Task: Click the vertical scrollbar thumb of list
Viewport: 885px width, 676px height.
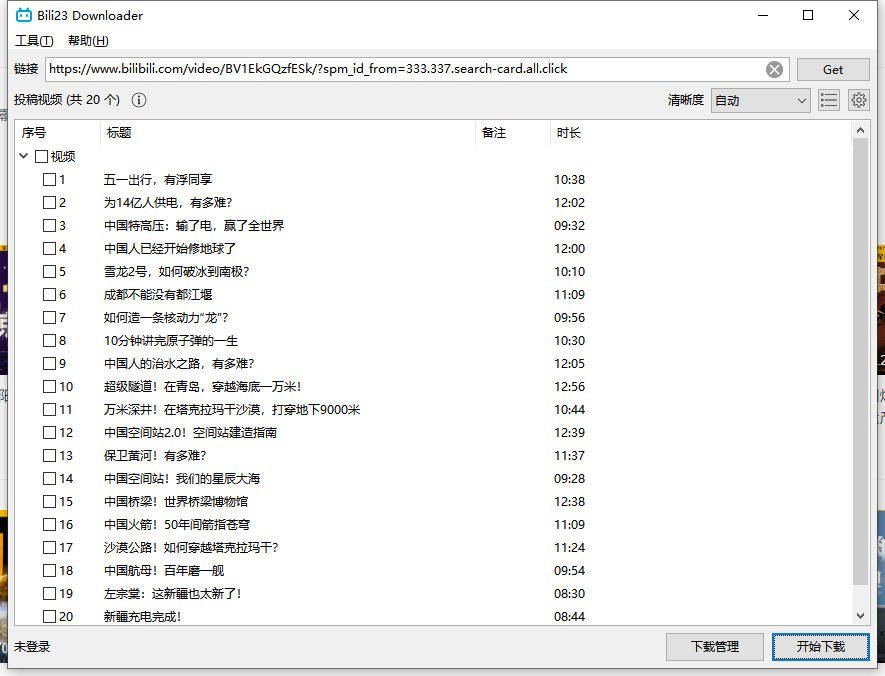Action: [860, 360]
